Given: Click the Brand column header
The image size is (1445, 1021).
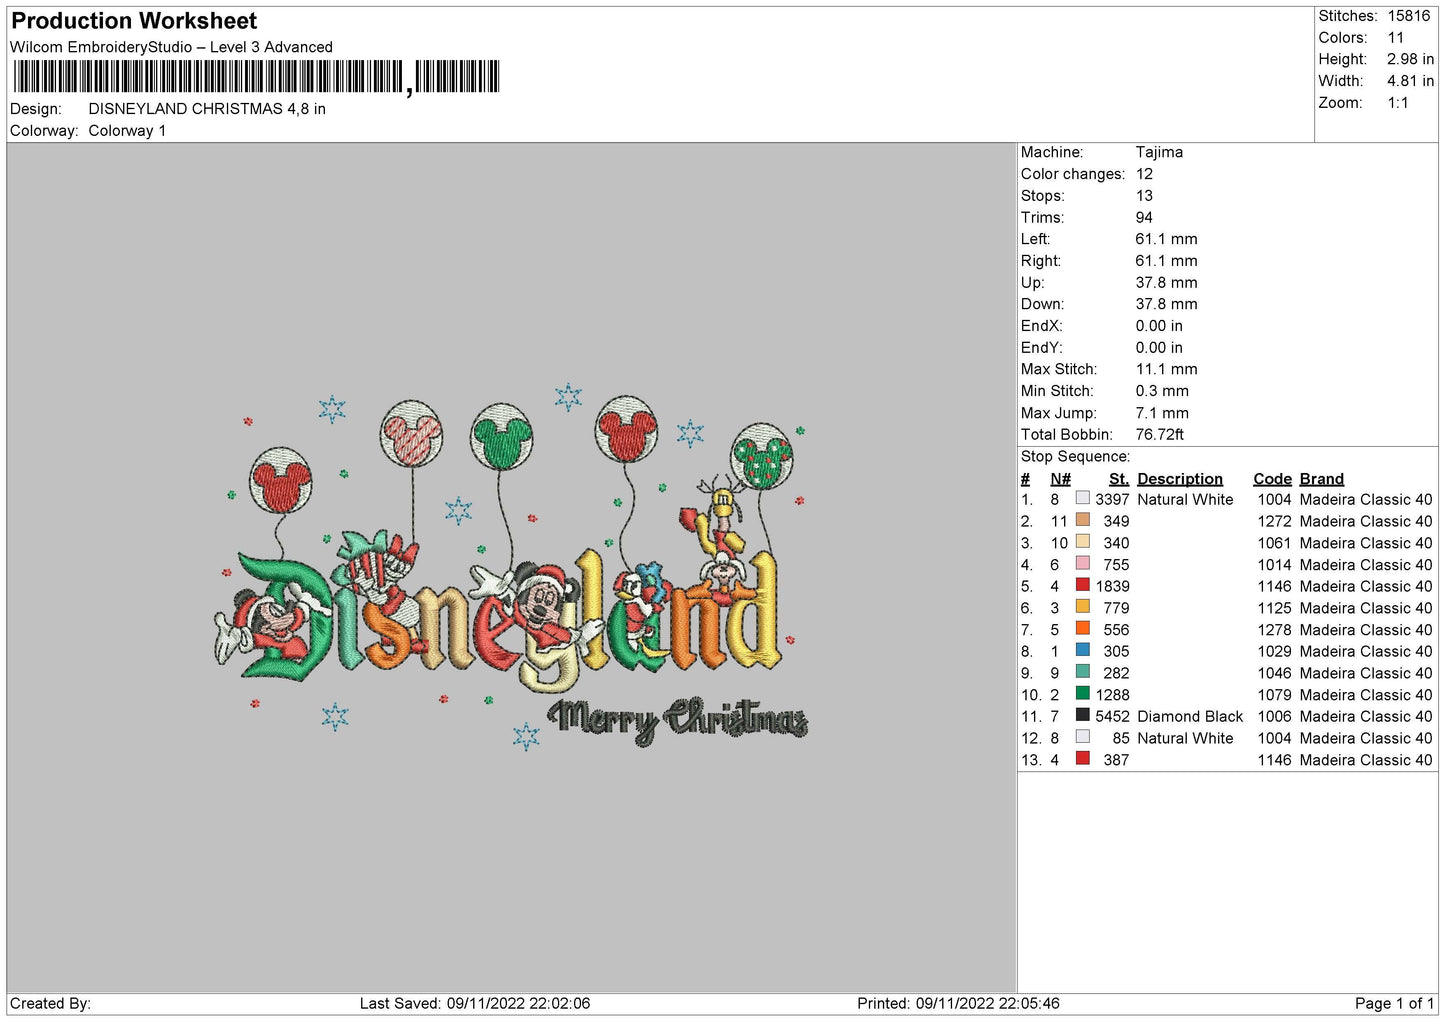Looking at the screenshot, I should coord(1322,479).
